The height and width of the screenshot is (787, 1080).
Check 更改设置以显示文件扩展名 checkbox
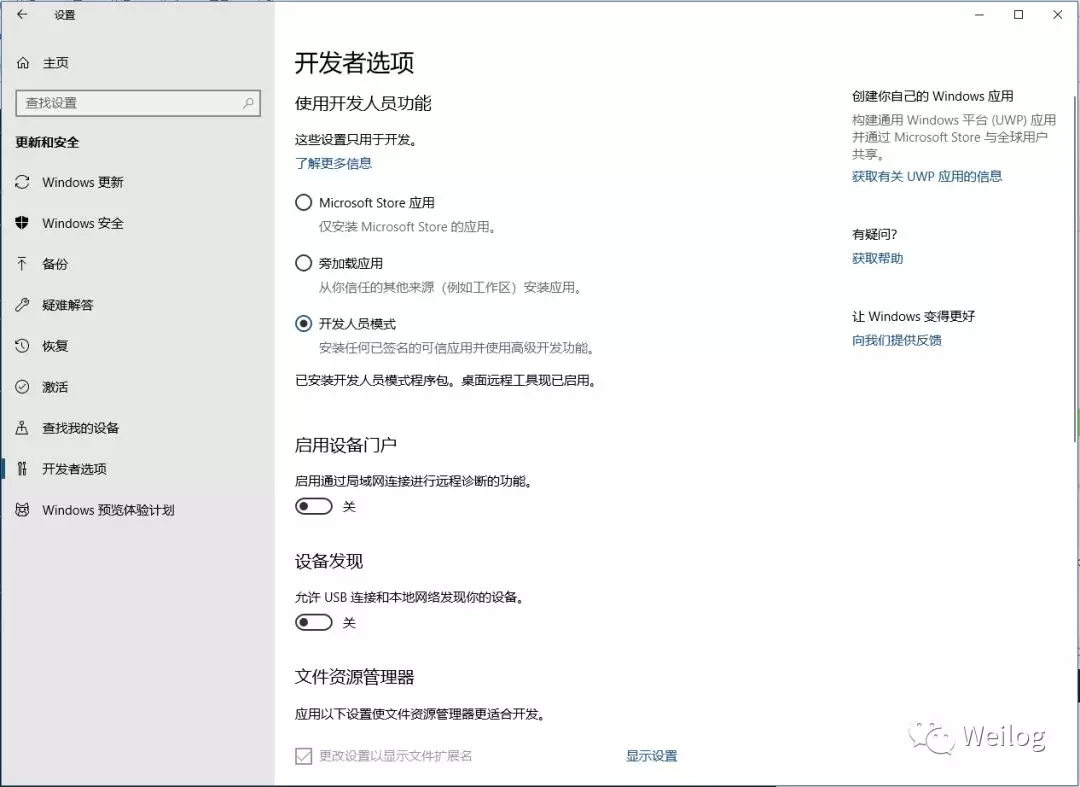point(303,756)
